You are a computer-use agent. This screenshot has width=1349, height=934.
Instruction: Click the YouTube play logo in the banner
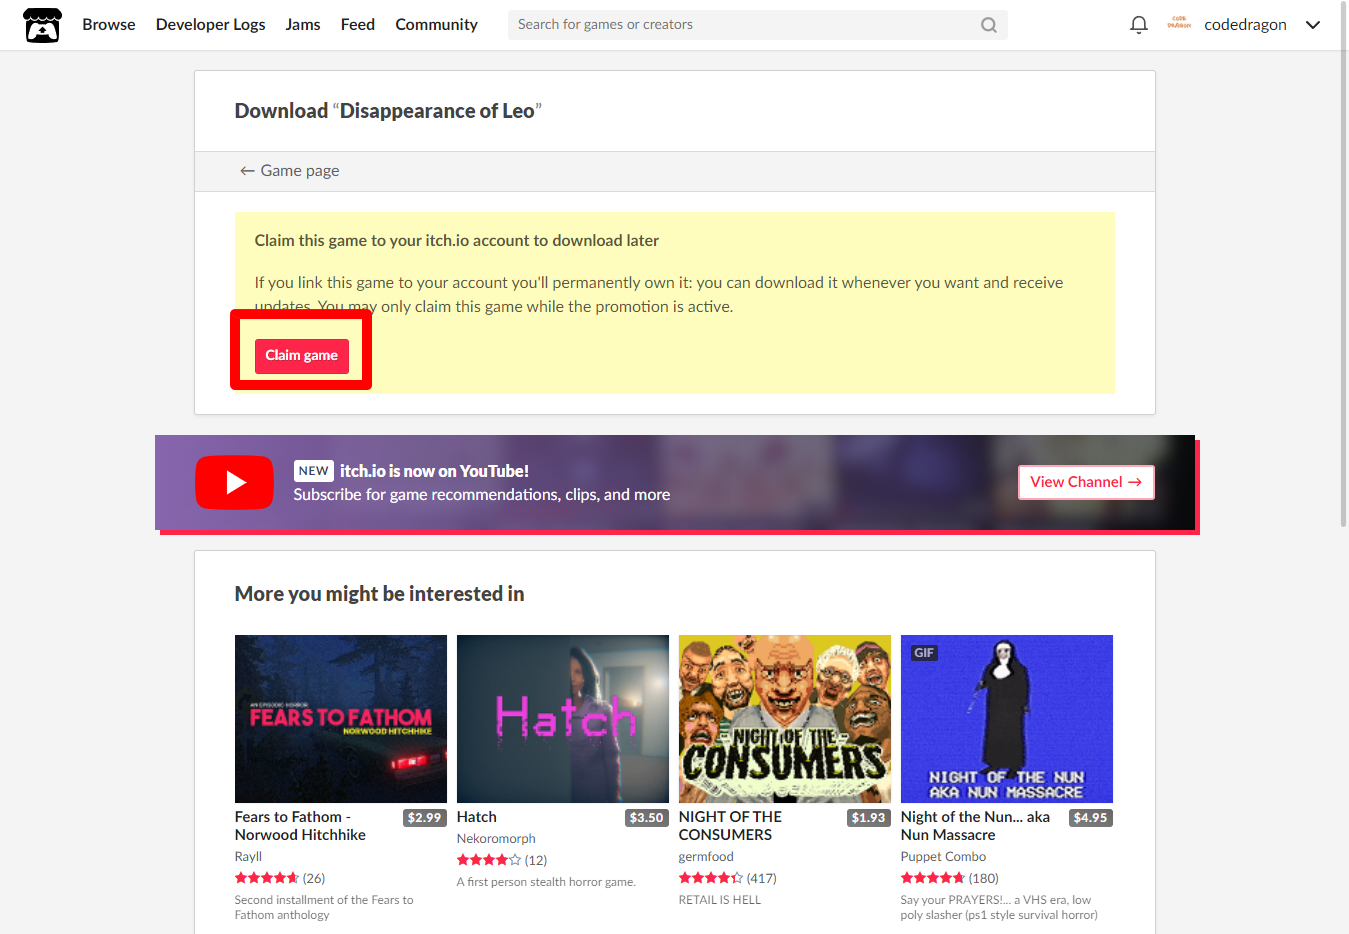(x=234, y=482)
